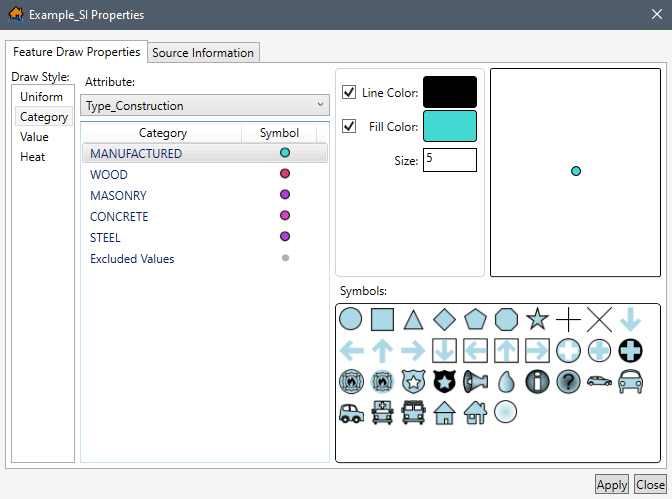Choose the information circle symbol

point(537,382)
